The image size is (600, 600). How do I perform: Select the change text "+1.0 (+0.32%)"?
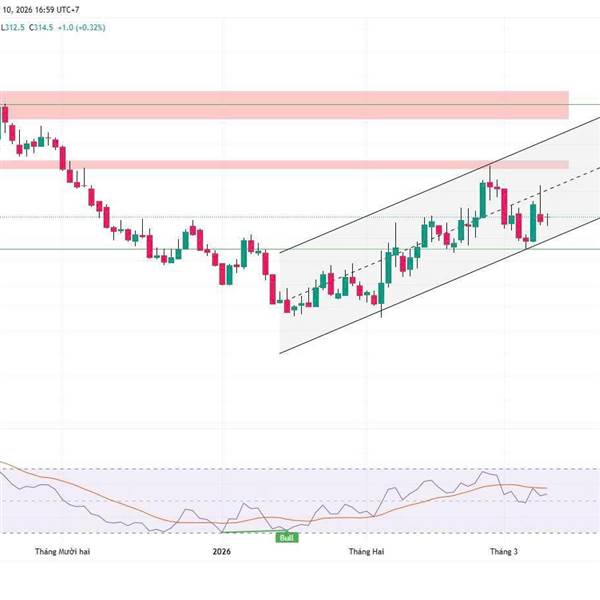pyautogui.click(x=82, y=28)
